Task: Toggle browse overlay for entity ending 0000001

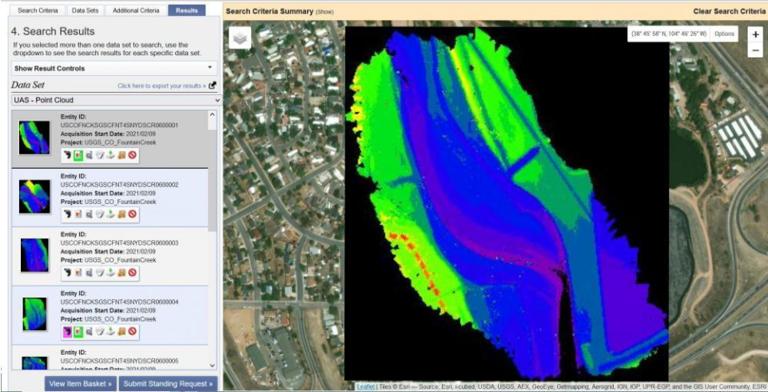Action: coord(78,155)
